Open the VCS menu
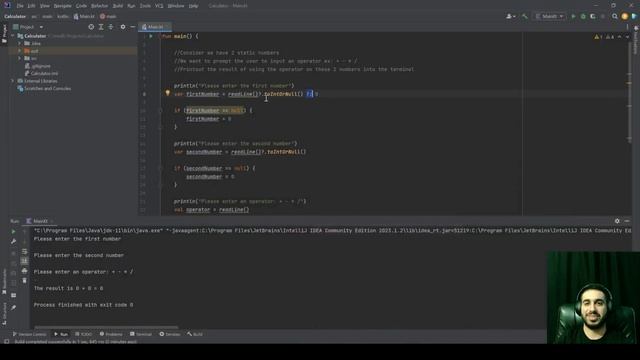The image size is (640, 360). pos(159,6)
